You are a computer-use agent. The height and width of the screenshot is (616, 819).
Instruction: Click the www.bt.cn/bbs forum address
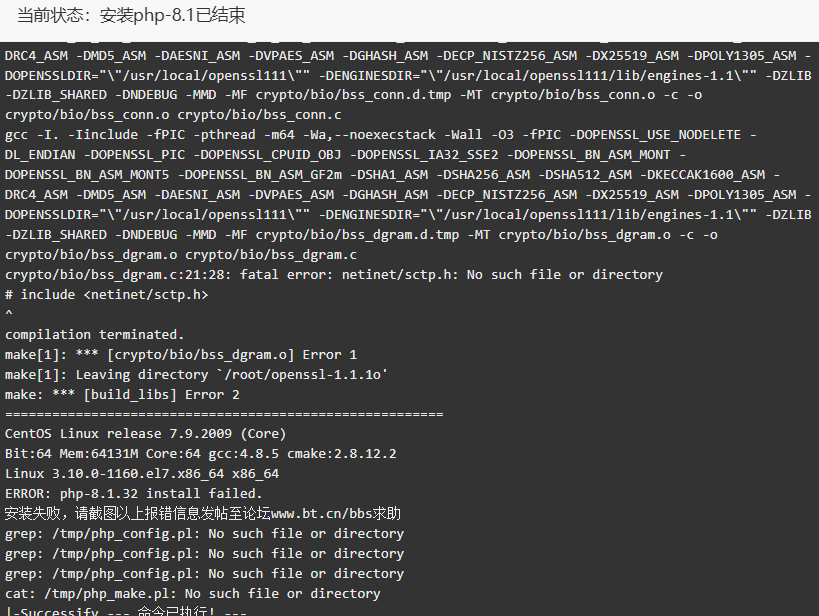pyautogui.click(x=324, y=514)
